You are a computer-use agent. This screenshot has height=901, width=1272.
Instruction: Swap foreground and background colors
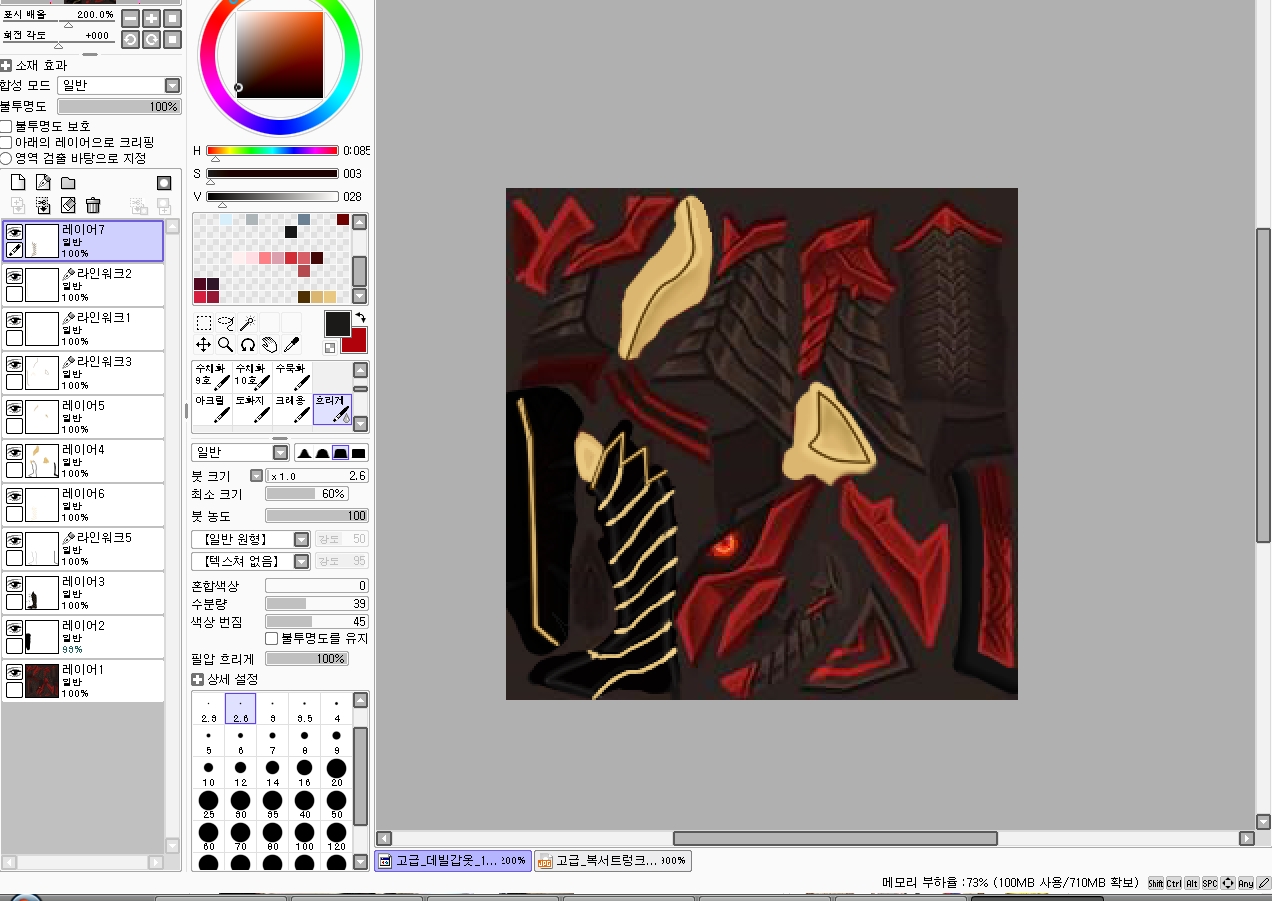(x=360, y=317)
